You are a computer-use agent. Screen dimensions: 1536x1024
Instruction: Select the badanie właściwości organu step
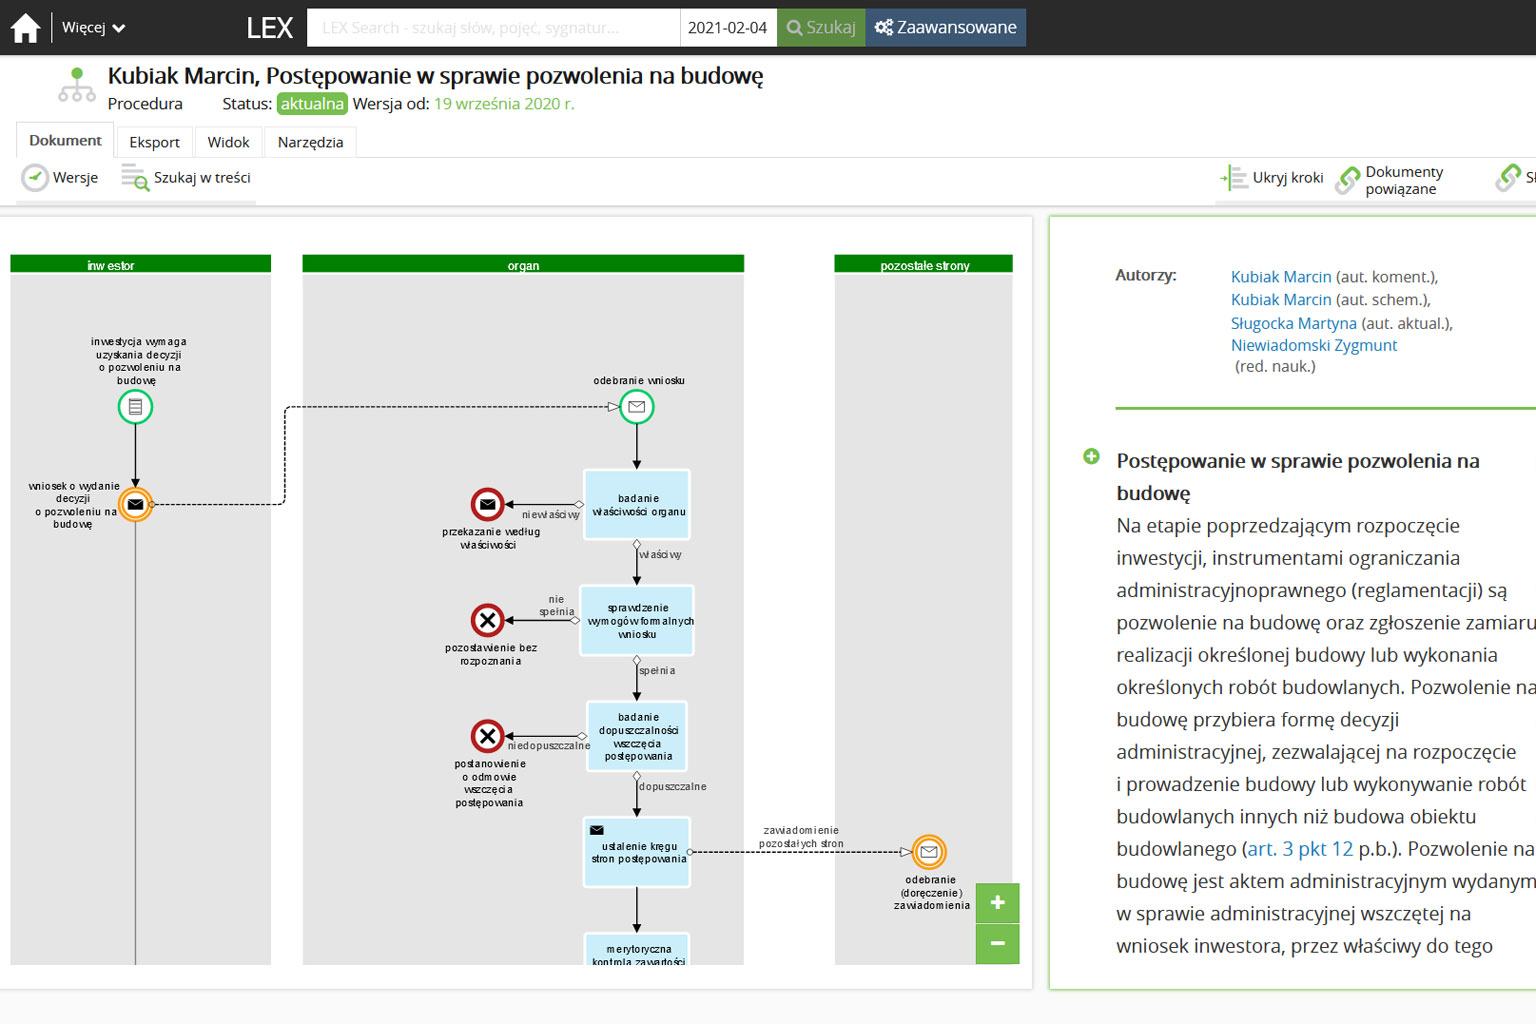637,505
